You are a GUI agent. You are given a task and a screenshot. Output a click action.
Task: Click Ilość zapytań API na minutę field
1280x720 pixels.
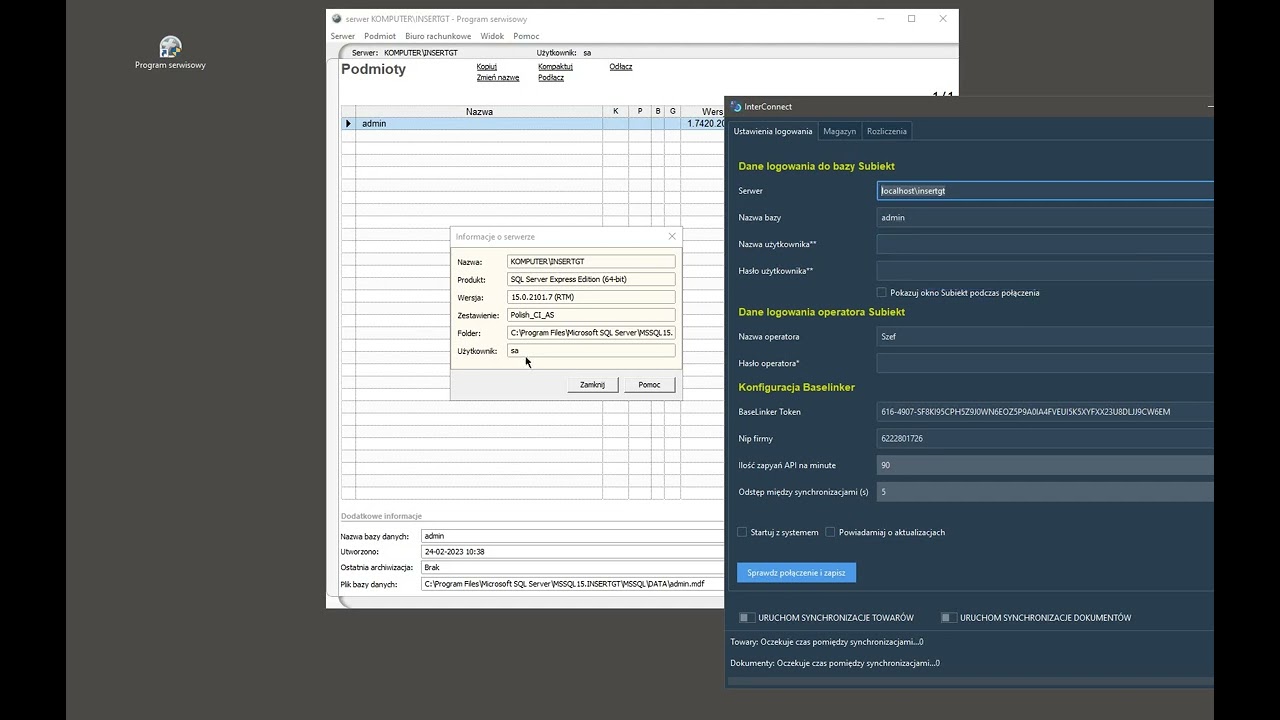pyautogui.click(x=1045, y=465)
